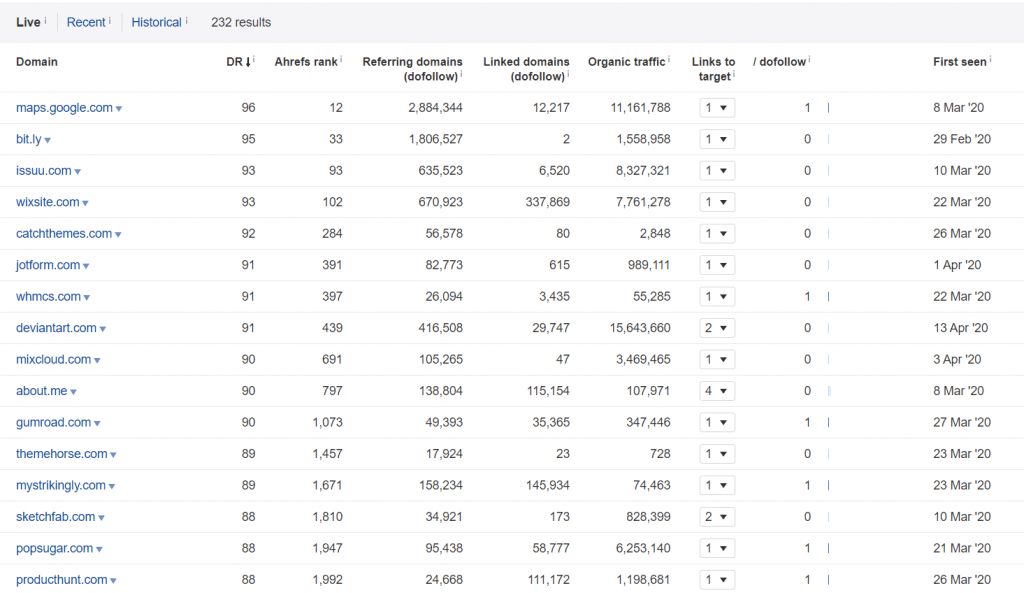Sort by Ahrefs rank column
Viewport: 1024px width, 593px height.
306,62
